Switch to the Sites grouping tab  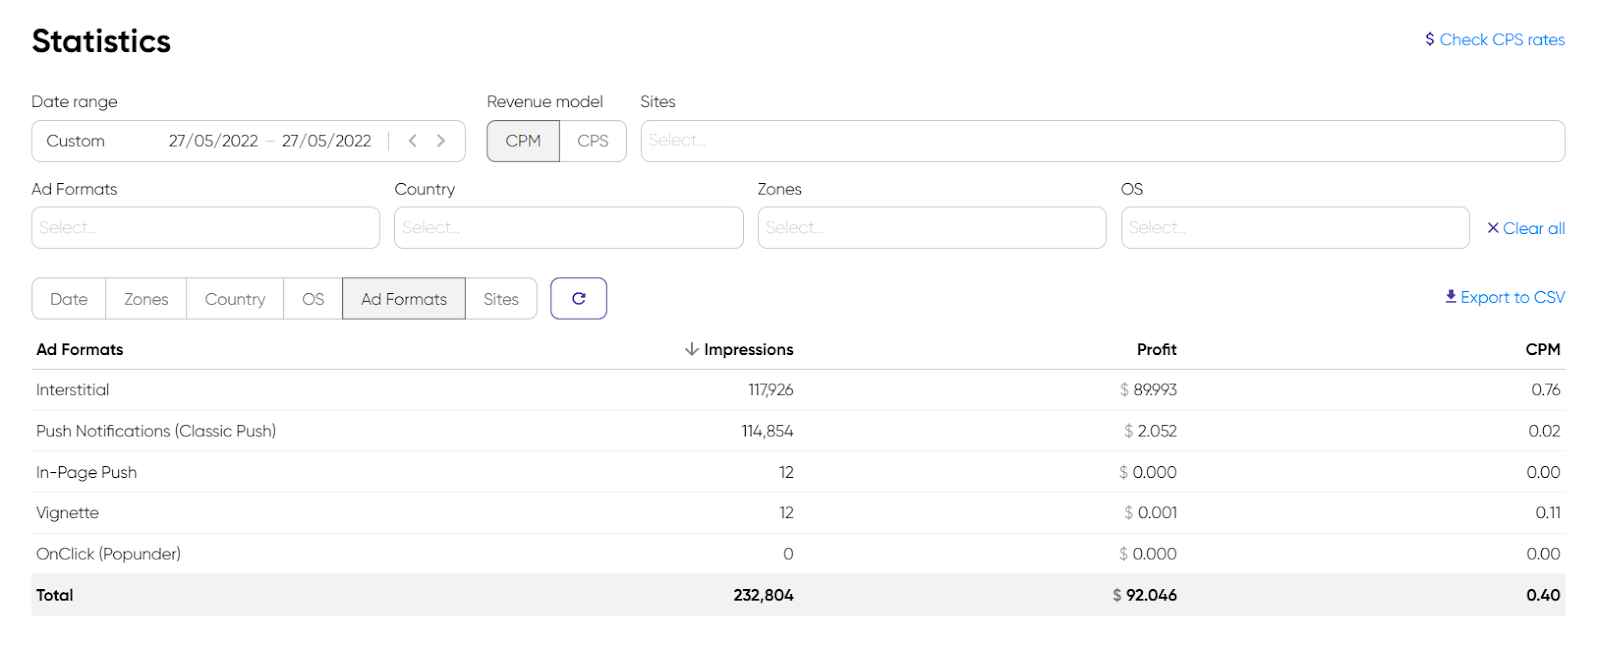501,299
